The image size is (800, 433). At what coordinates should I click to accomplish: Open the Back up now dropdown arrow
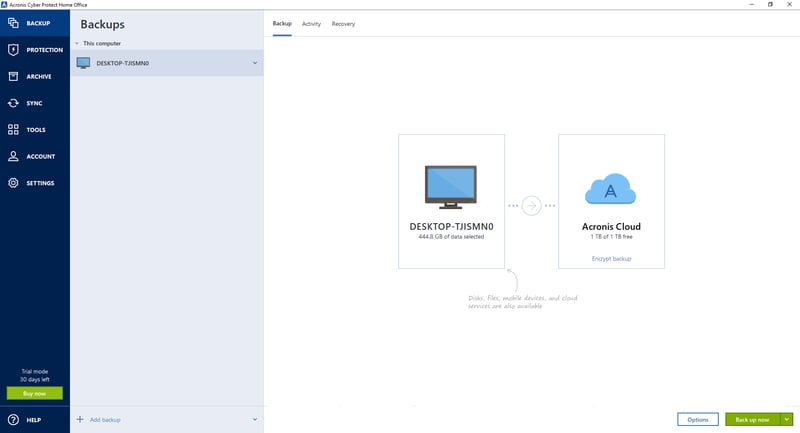coord(787,419)
